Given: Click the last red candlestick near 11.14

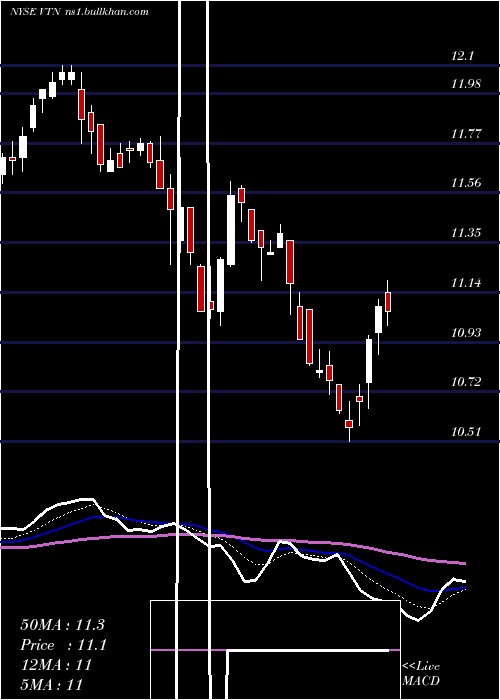Looking at the screenshot, I should (388, 302).
